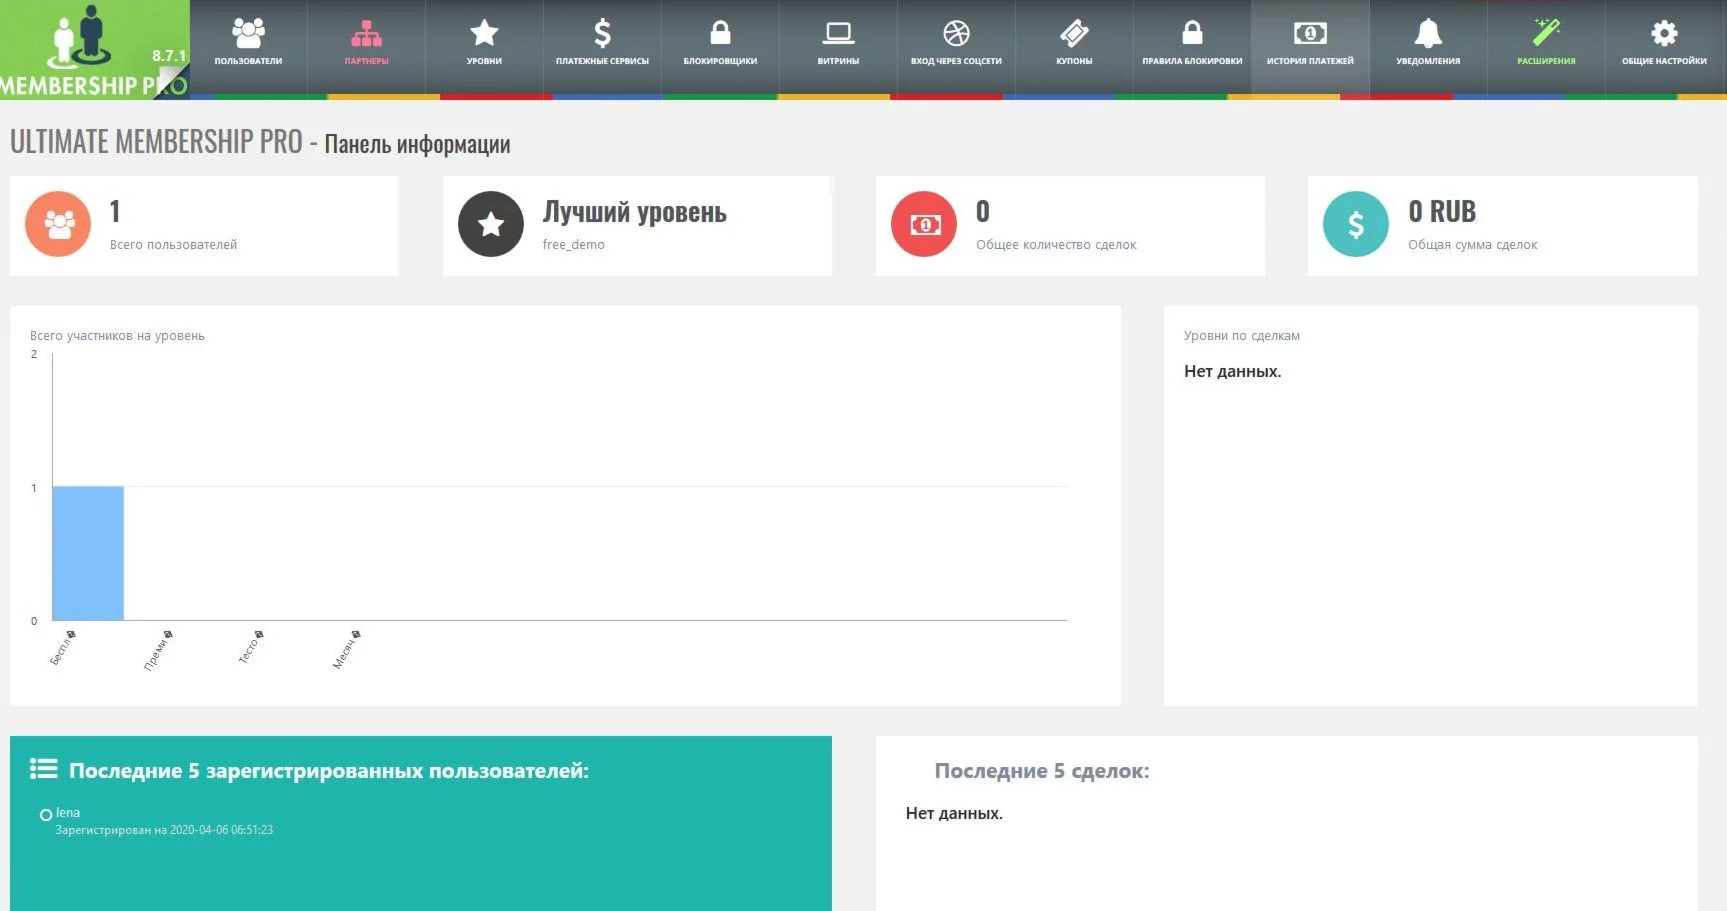Open Вход через соцсети settings
Image resolution: width=1727 pixels, height=911 pixels.
pos(955,45)
